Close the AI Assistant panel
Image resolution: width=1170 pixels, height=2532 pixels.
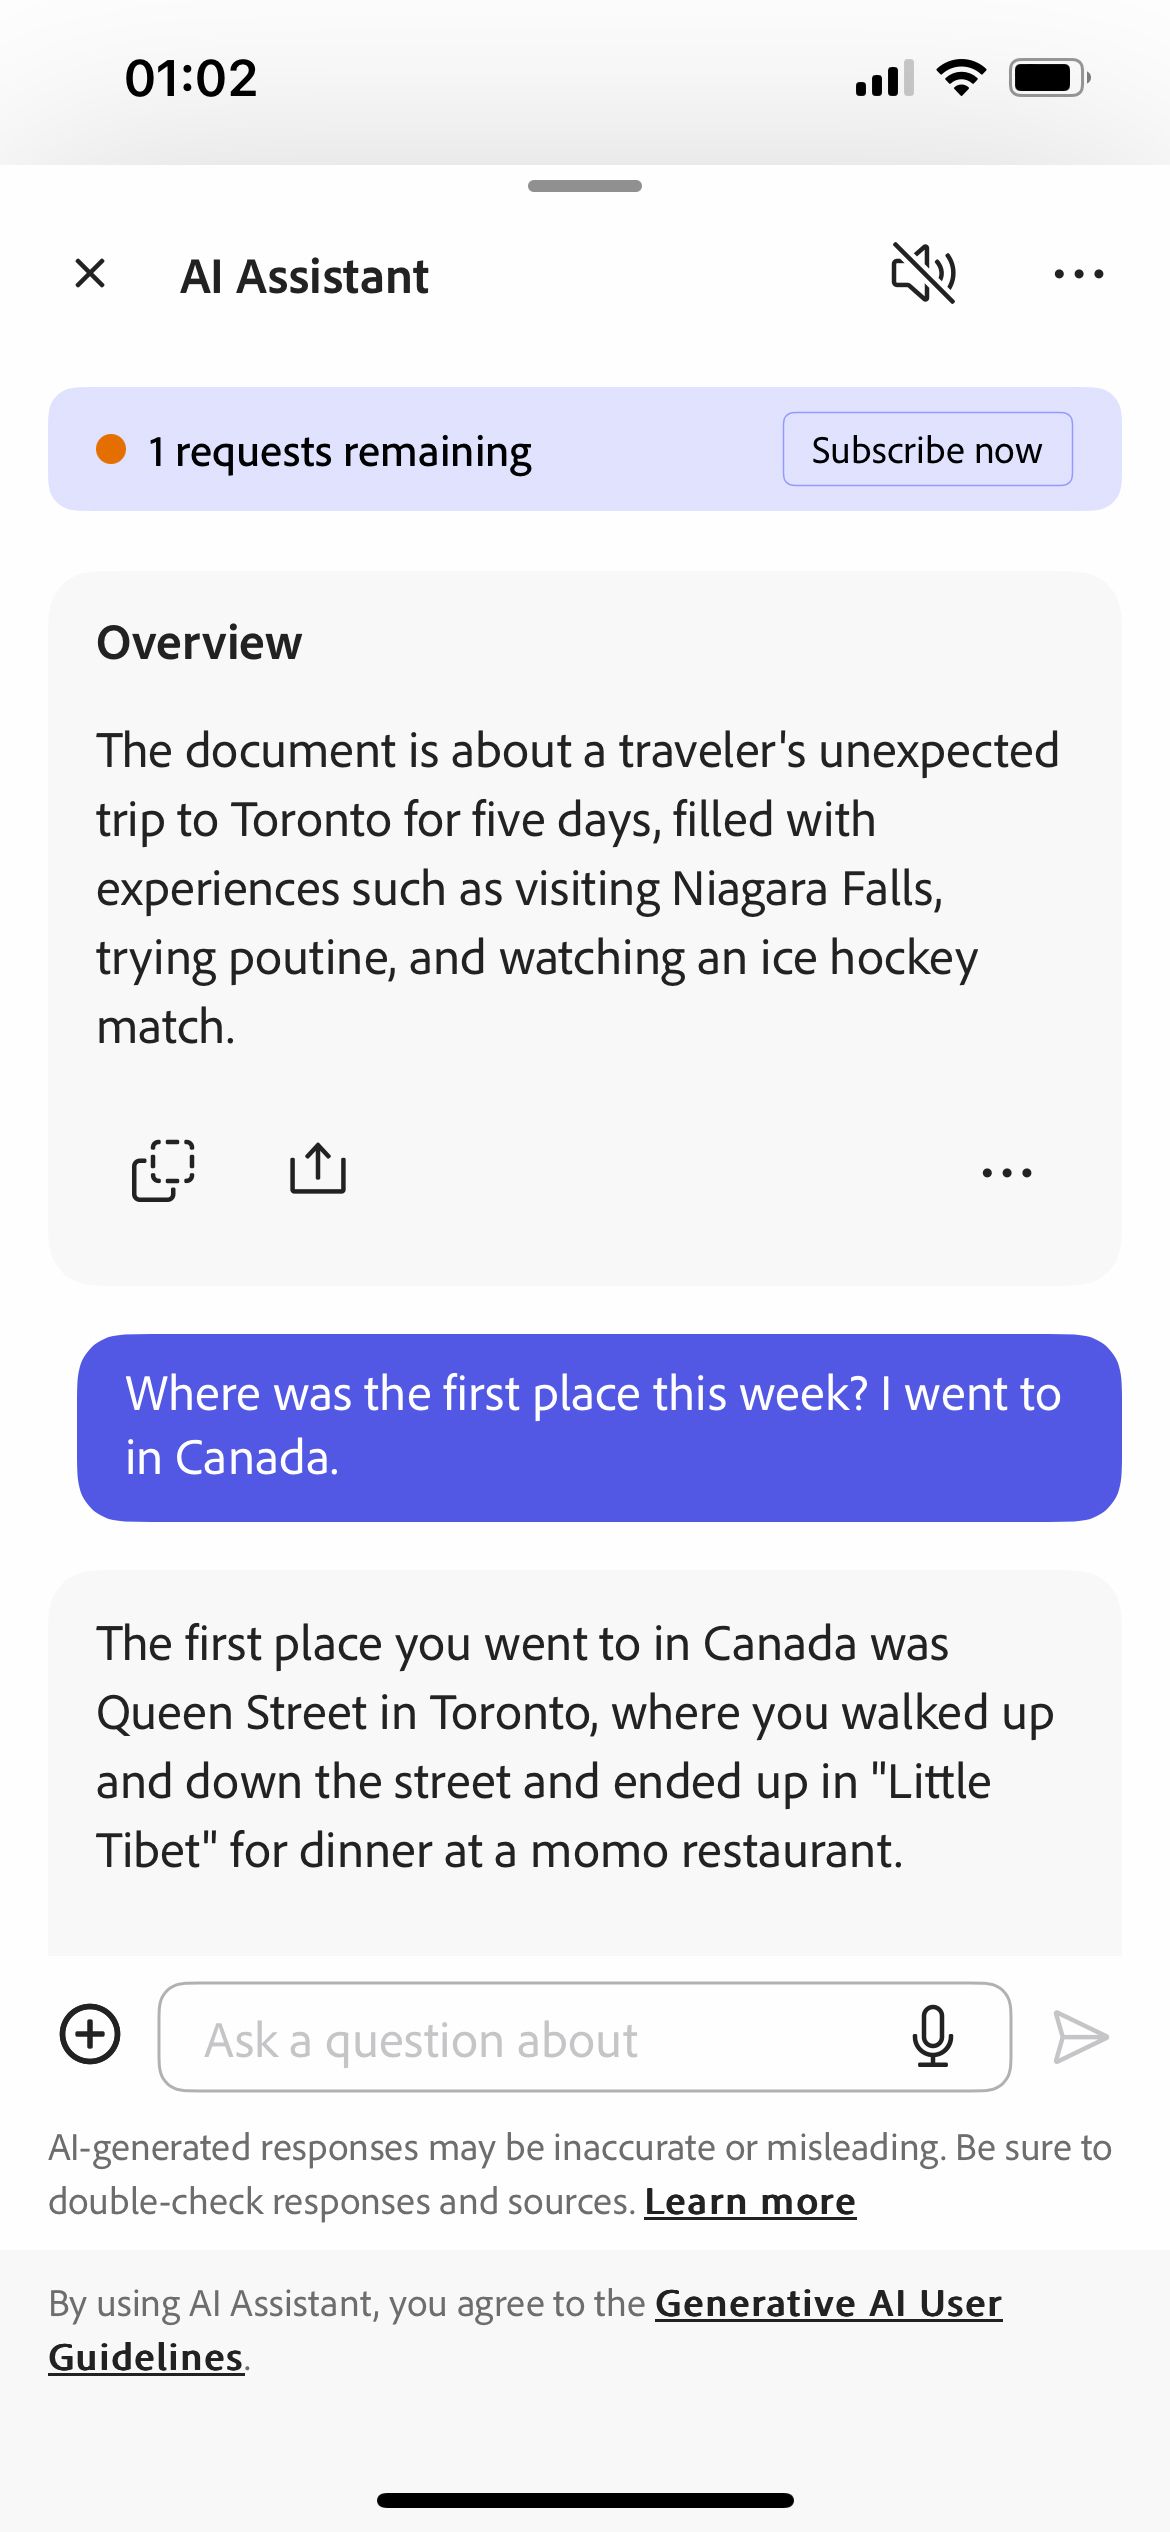click(90, 273)
